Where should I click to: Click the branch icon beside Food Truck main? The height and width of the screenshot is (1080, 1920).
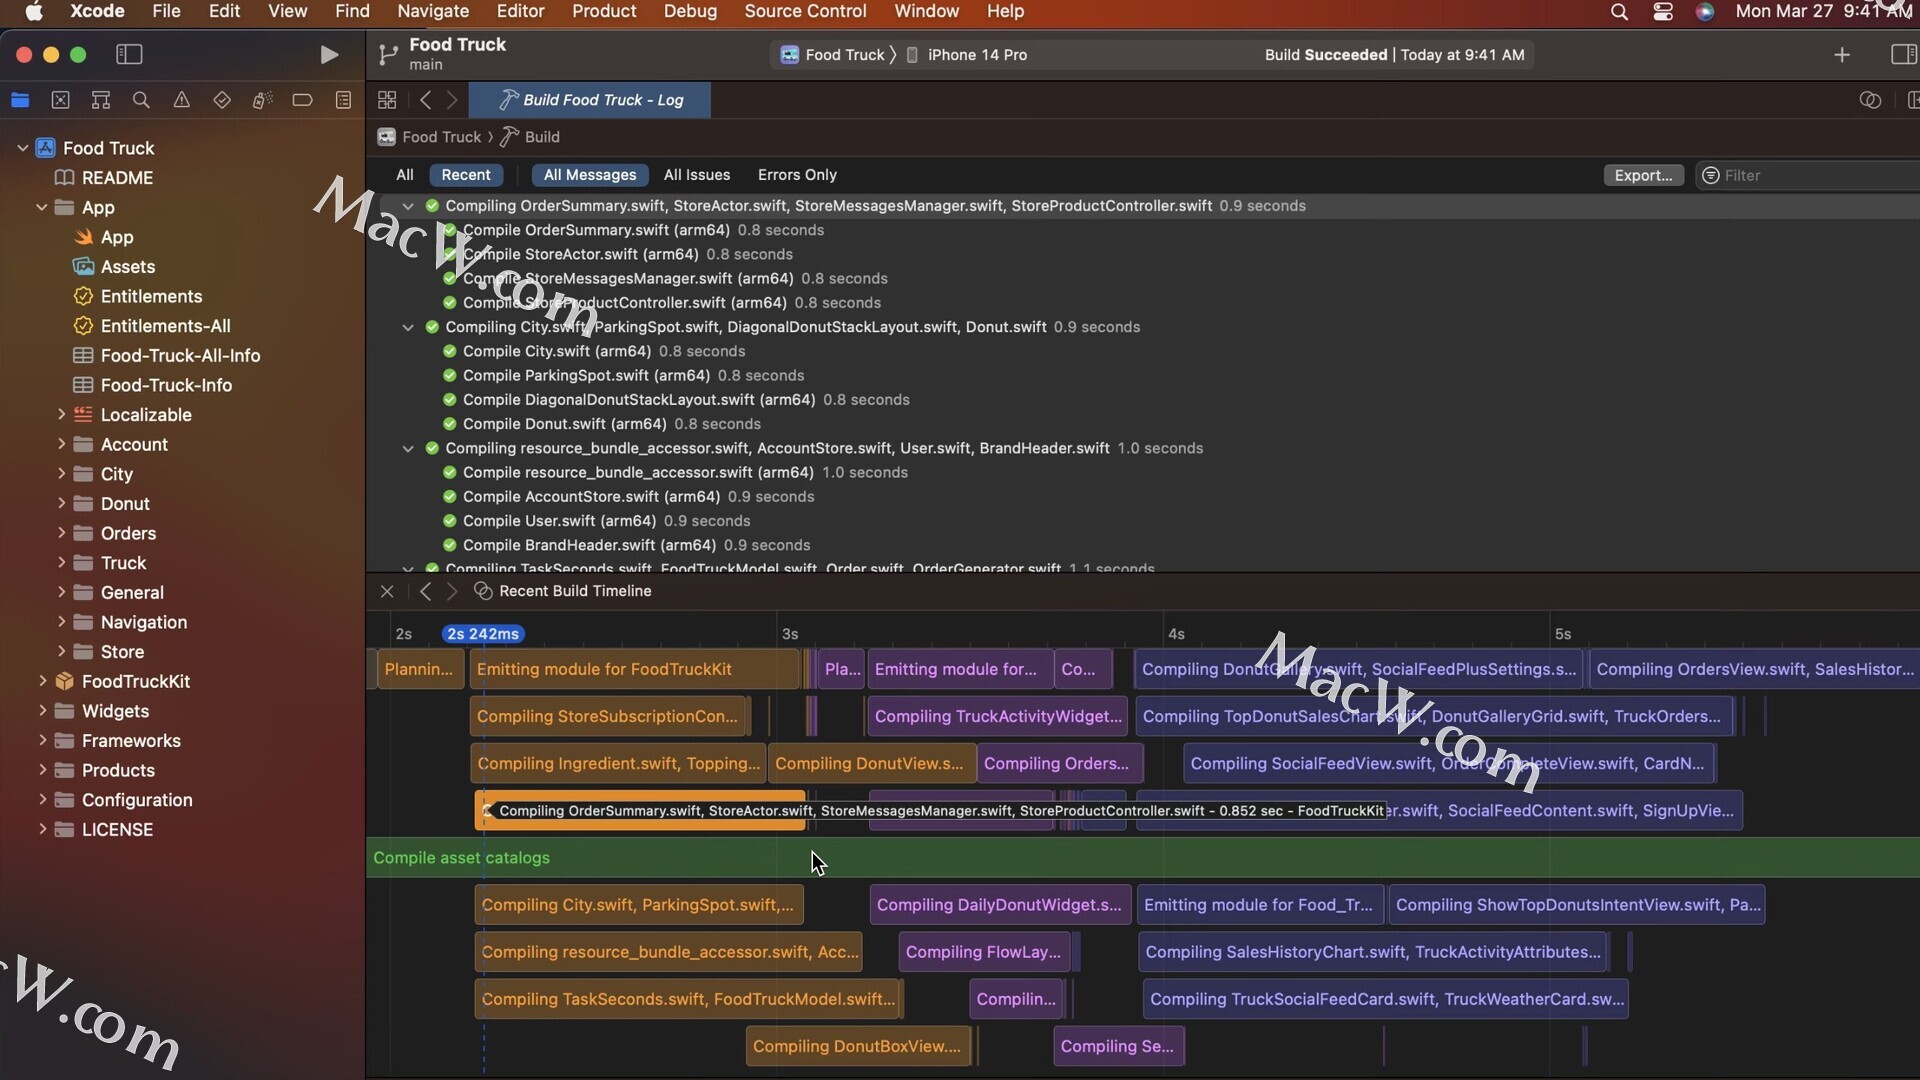388,55
